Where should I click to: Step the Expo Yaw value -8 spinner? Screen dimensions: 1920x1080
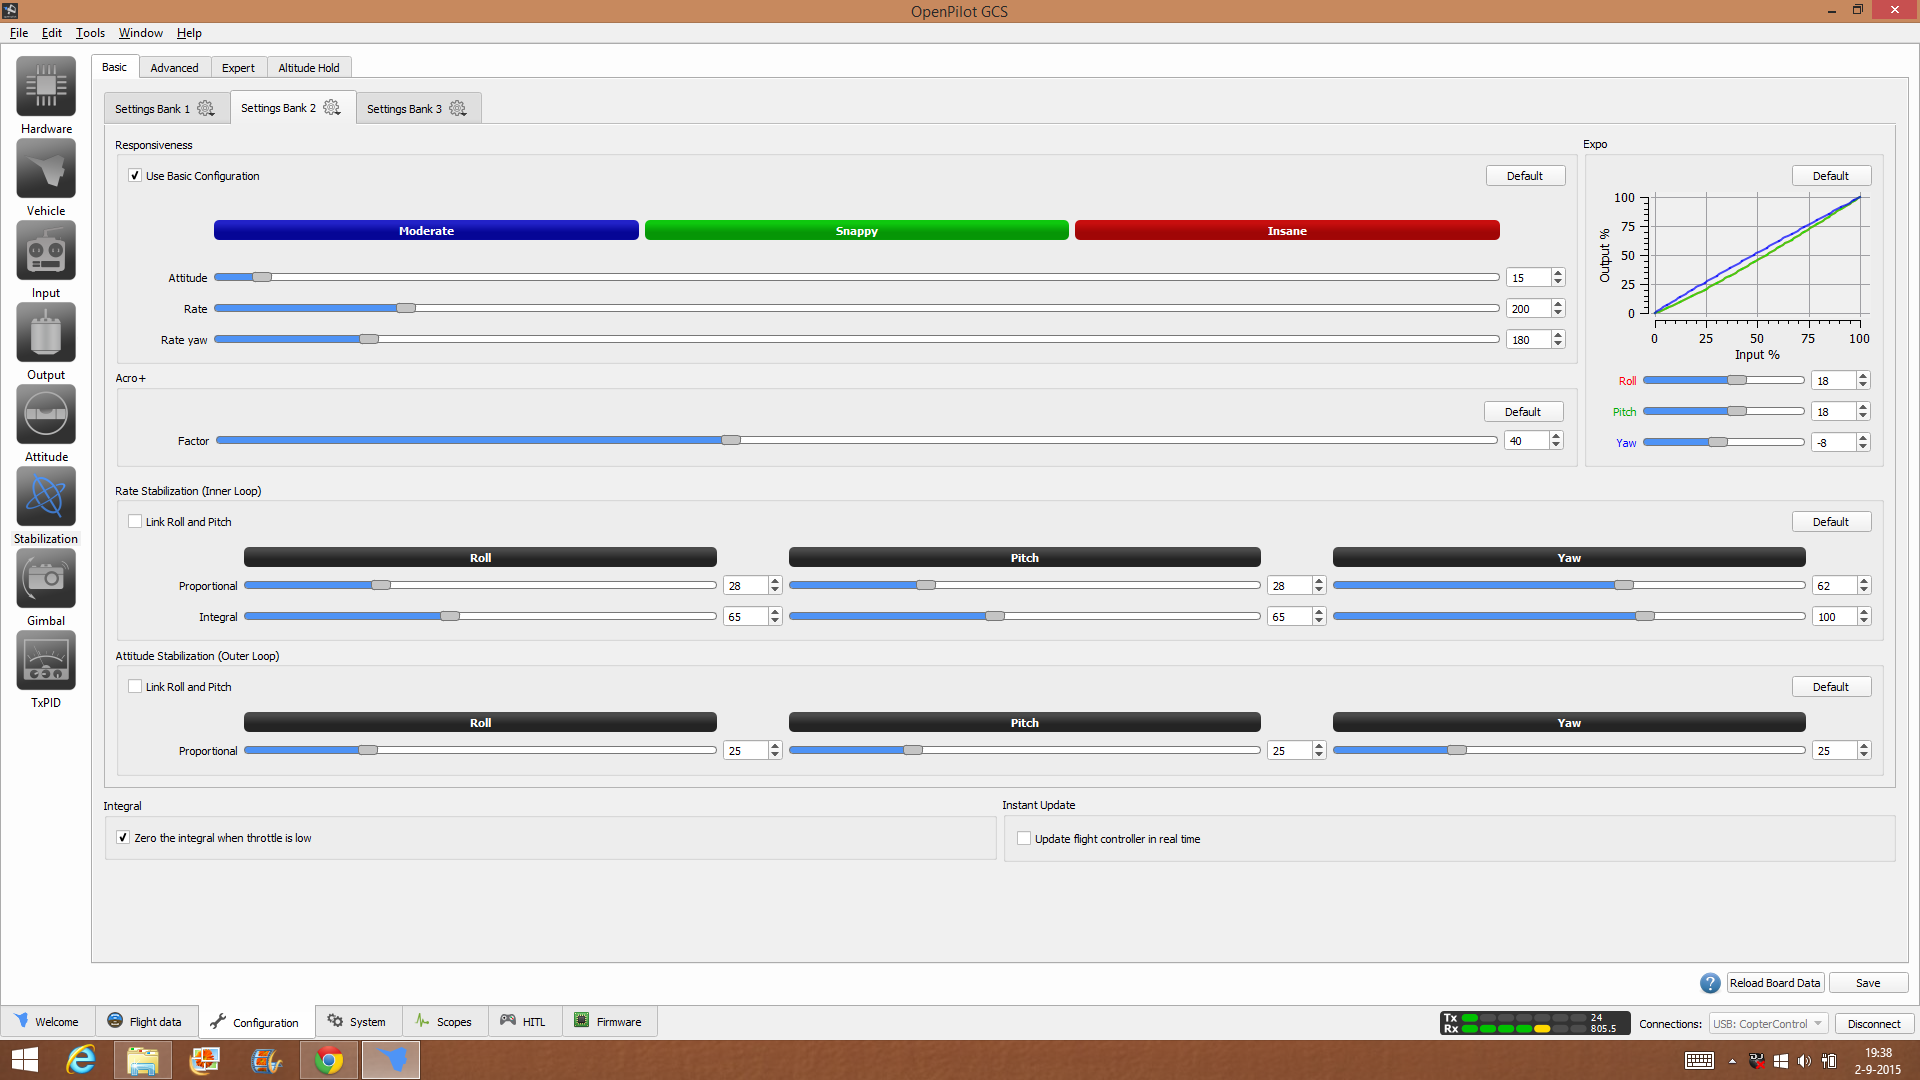(x=1863, y=442)
